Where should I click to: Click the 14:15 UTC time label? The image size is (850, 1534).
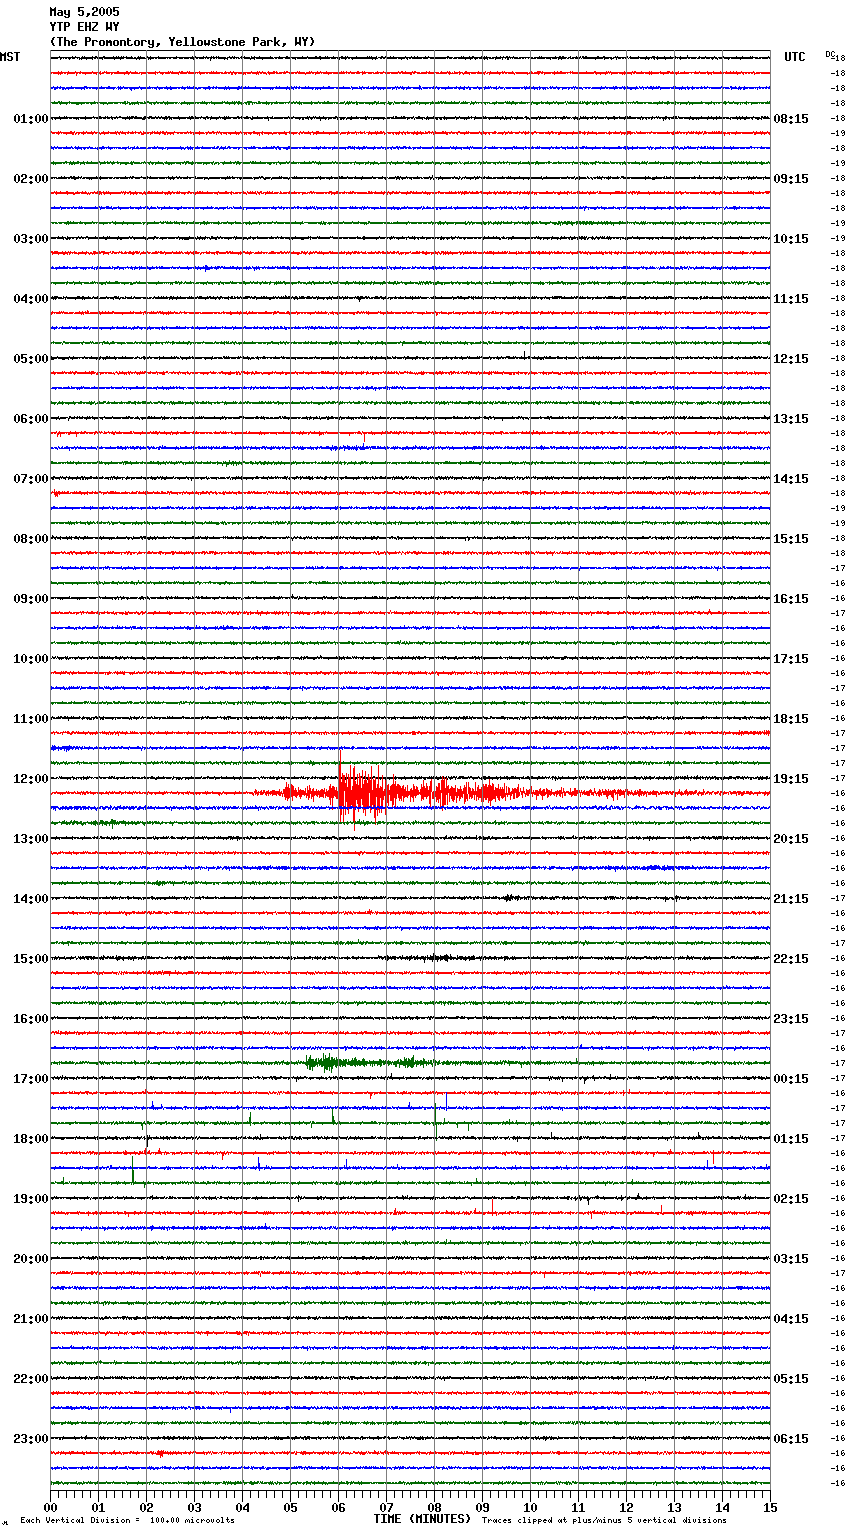click(x=791, y=479)
